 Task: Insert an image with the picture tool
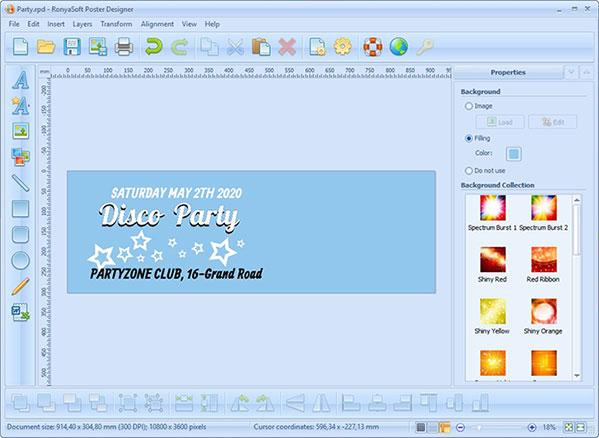(21, 131)
